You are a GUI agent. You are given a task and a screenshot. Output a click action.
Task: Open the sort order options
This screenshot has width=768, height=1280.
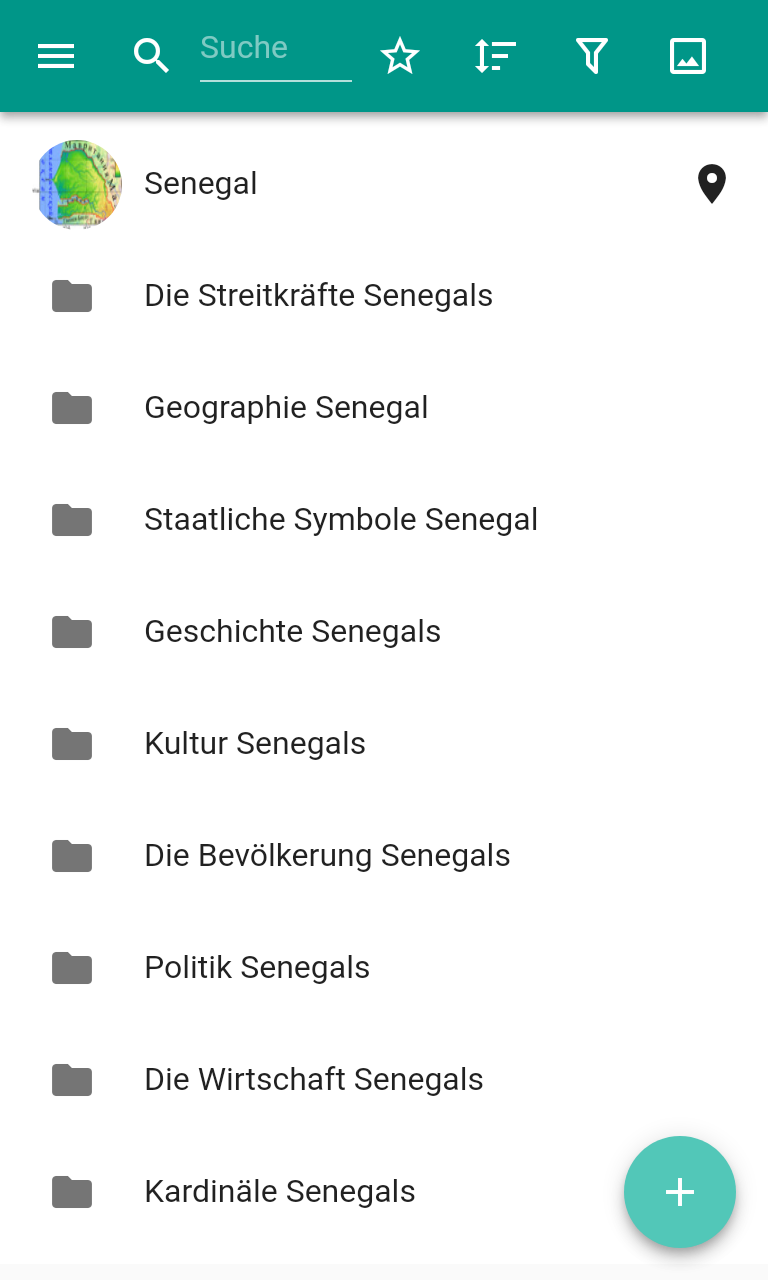(x=495, y=56)
